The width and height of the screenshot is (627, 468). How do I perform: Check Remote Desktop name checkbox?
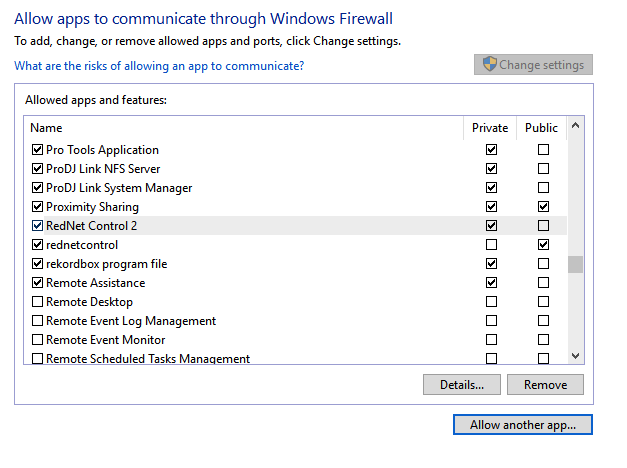point(37,301)
